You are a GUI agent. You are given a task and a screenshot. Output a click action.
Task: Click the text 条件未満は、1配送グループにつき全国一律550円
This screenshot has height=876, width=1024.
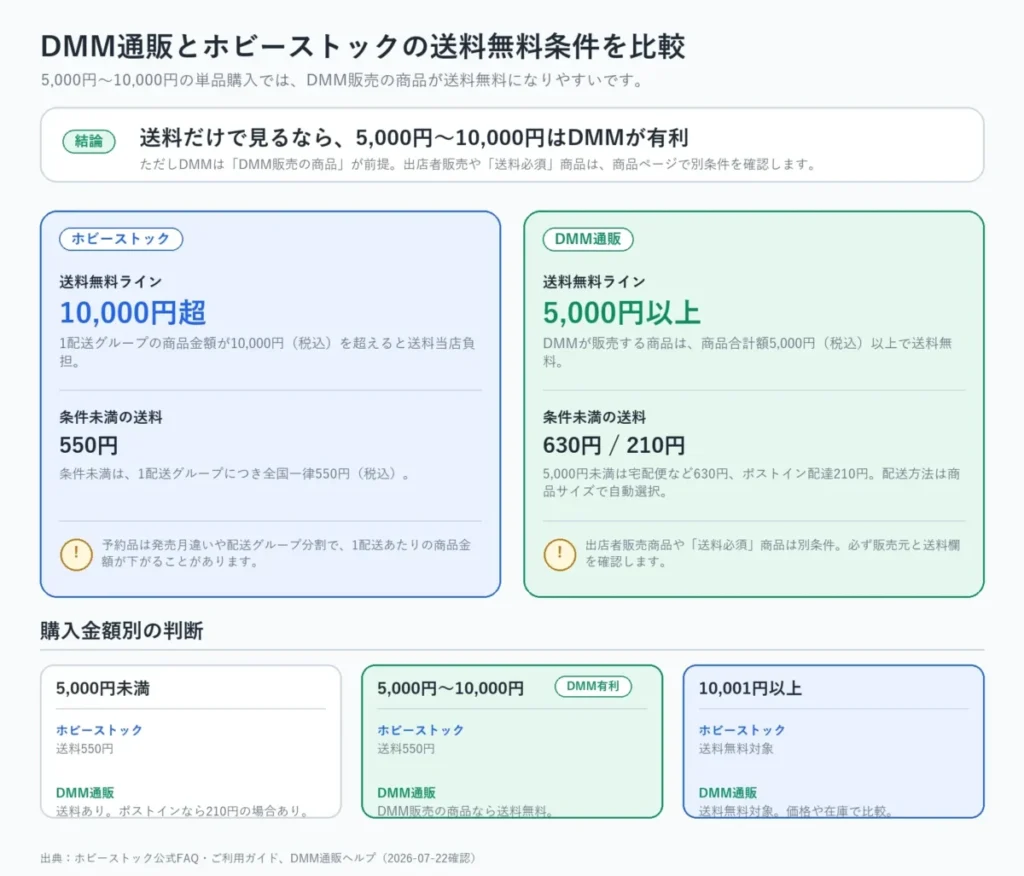tap(237, 474)
